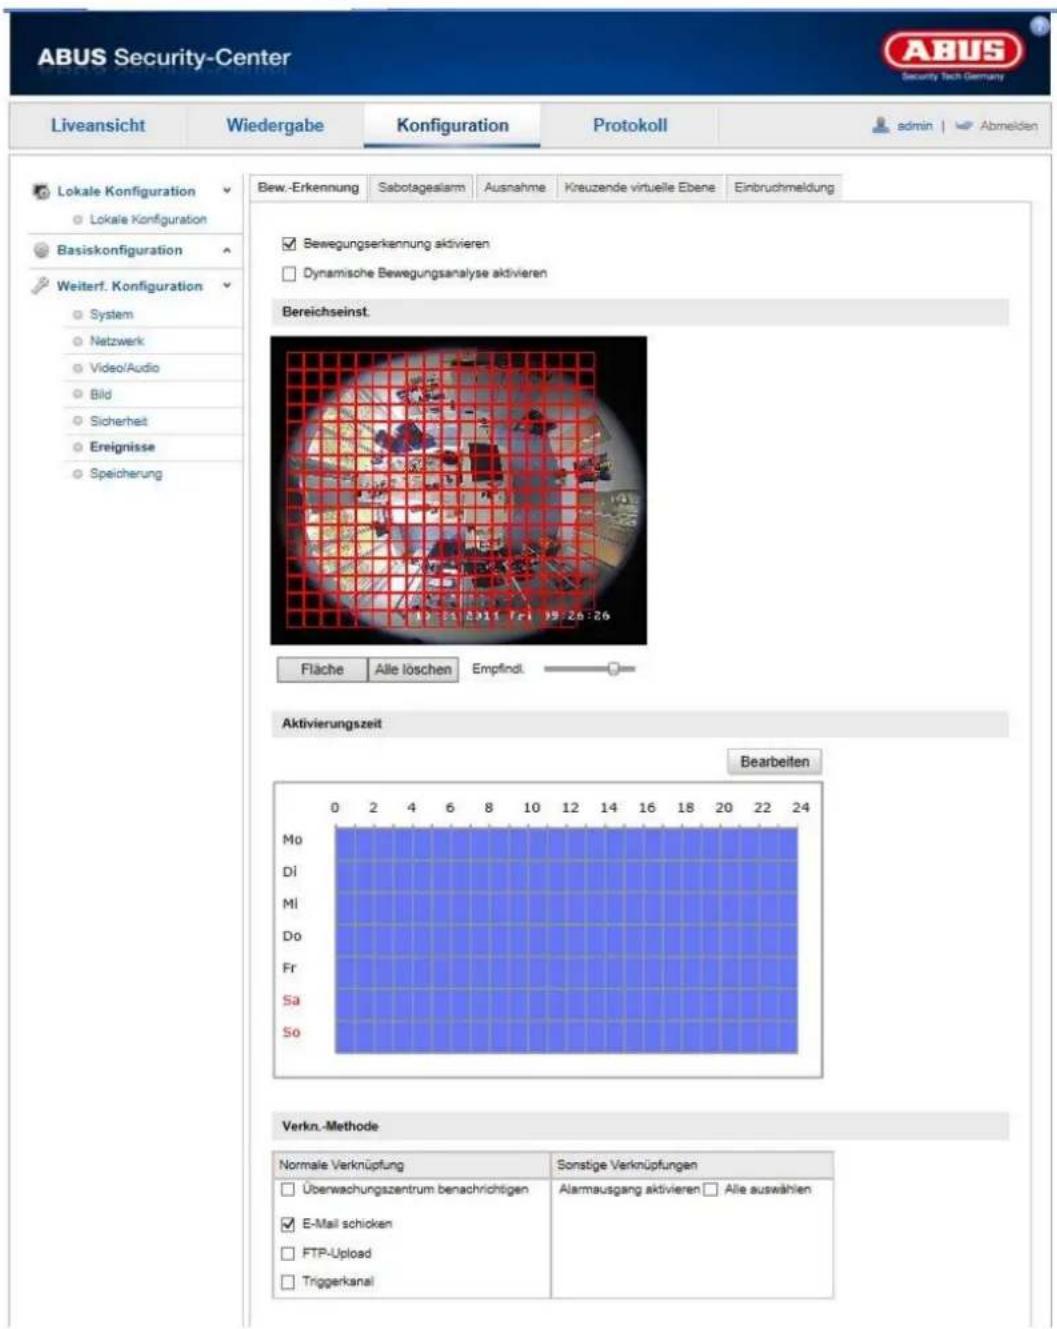Click Bearbeiten schedule button
The width and height of the screenshot is (1057, 1329).
tap(774, 762)
